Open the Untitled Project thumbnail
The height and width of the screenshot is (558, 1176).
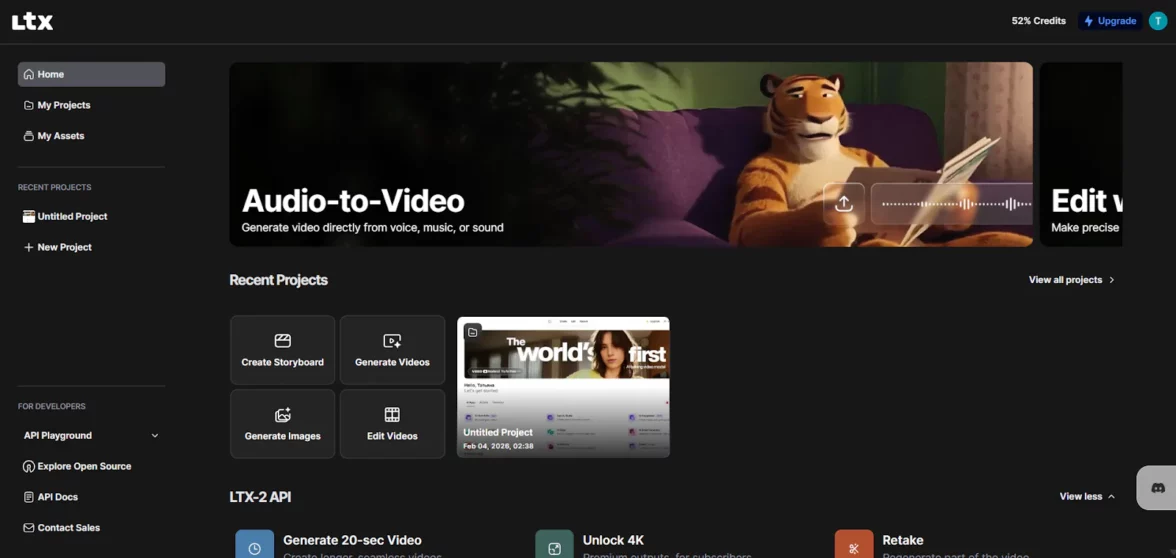click(563, 387)
